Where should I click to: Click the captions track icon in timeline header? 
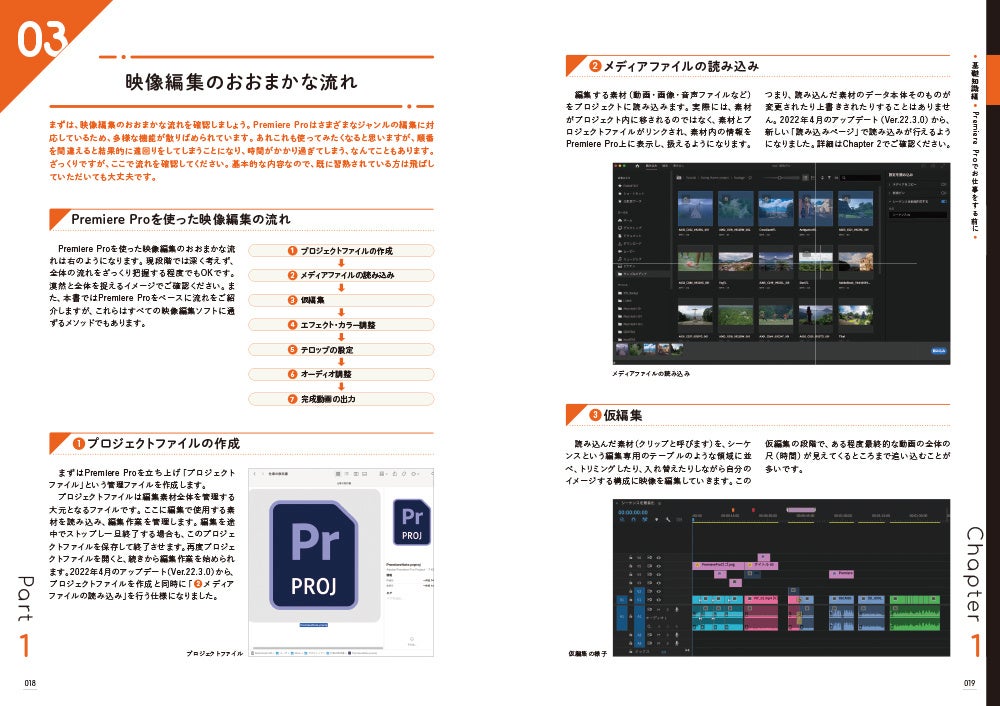click(679, 519)
